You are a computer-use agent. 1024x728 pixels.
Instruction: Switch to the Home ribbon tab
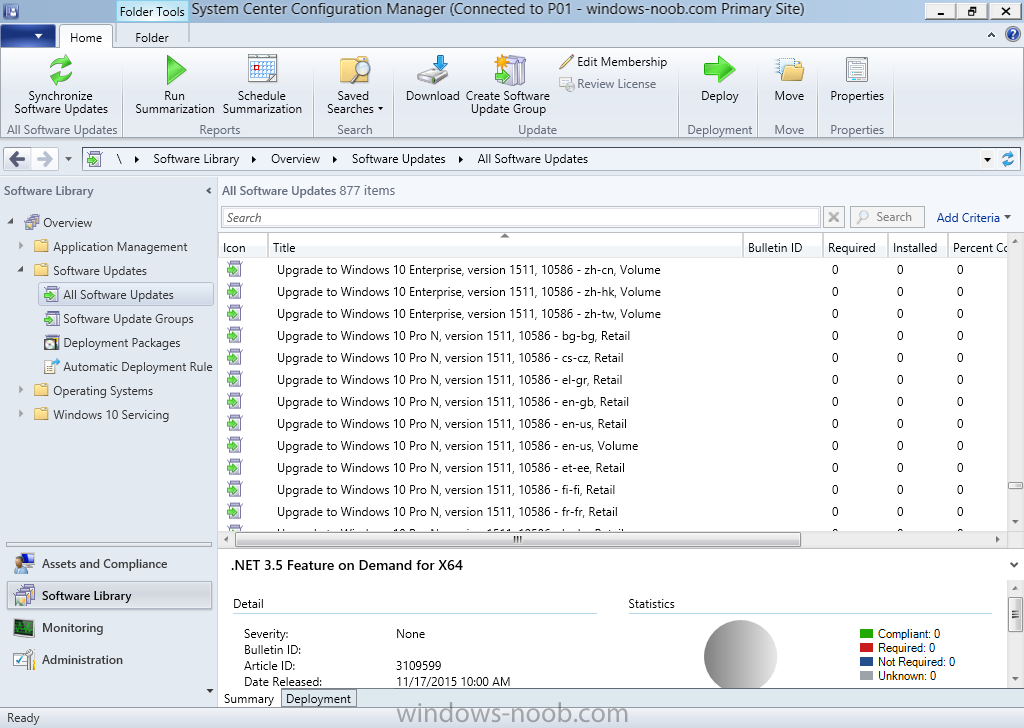(x=86, y=37)
